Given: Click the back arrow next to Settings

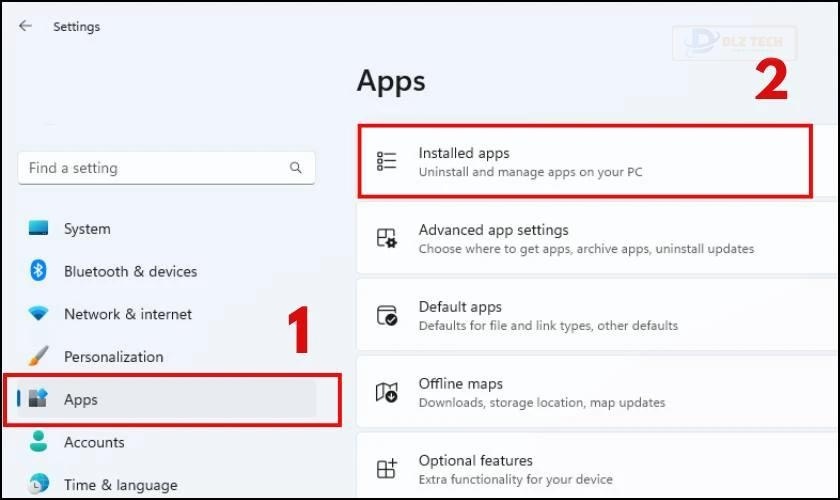Looking at the screenshot, I should pos(25,26).
